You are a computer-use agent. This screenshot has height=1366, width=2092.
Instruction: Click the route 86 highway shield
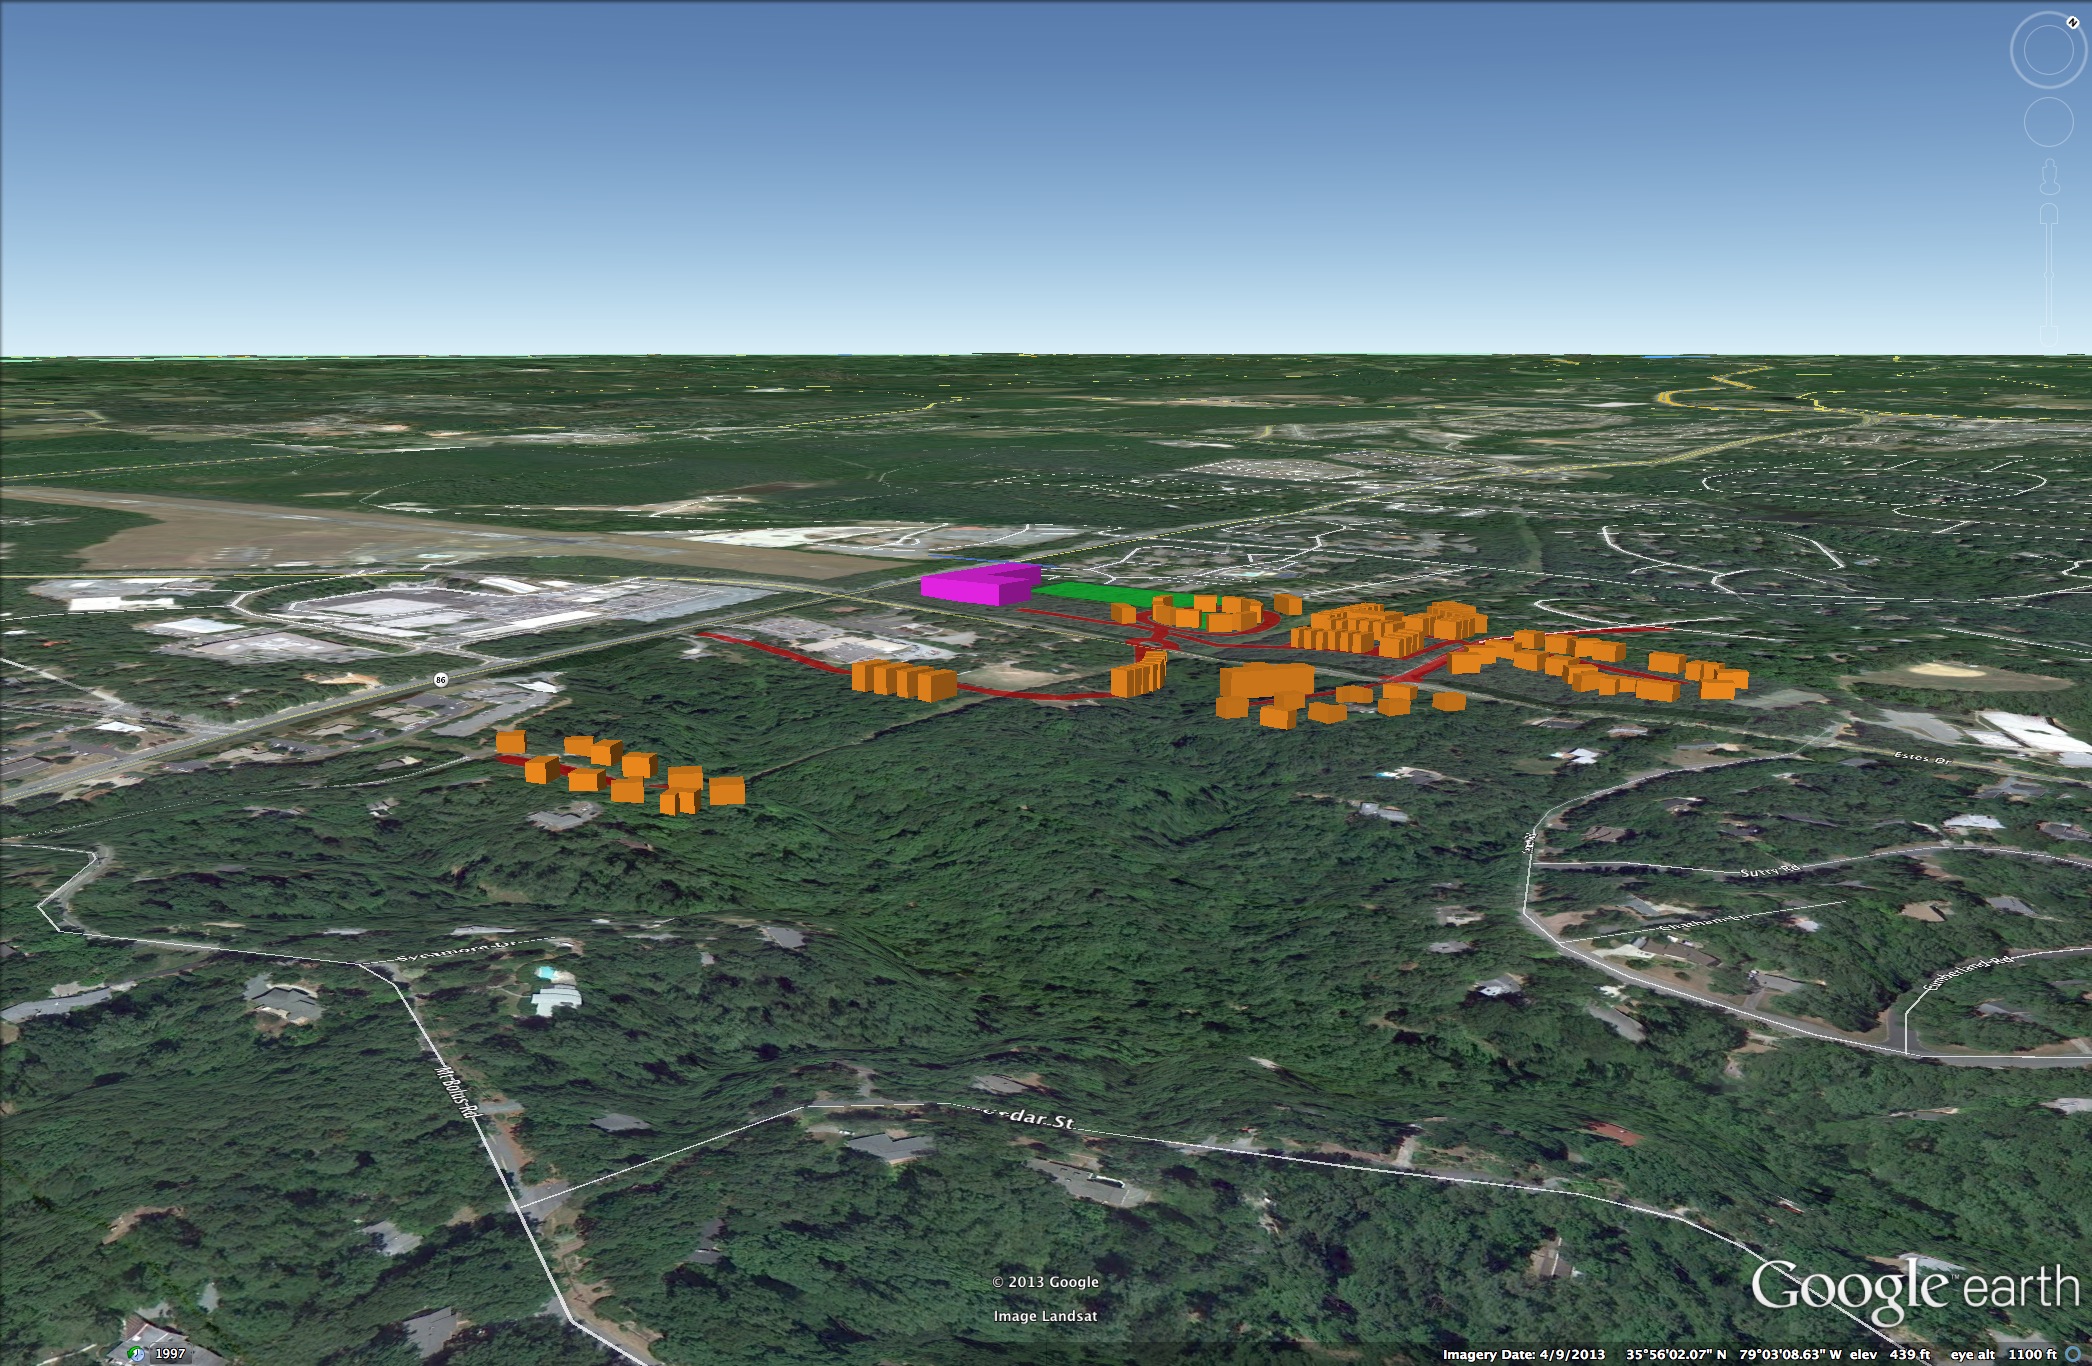(x=441, y=680)
